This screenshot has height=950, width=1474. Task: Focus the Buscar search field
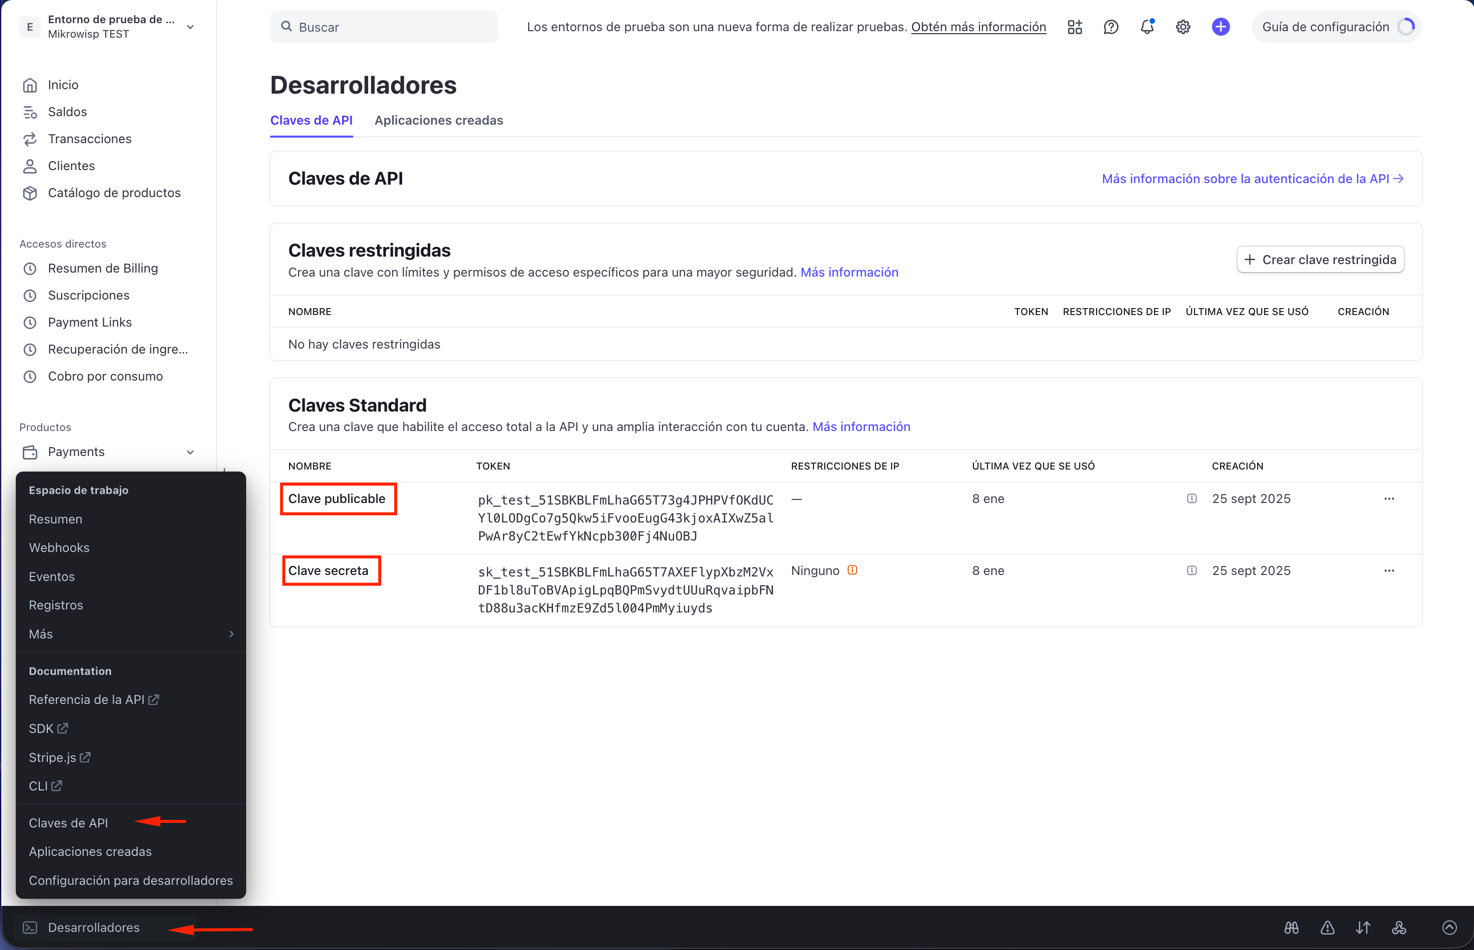click(384, 27)
